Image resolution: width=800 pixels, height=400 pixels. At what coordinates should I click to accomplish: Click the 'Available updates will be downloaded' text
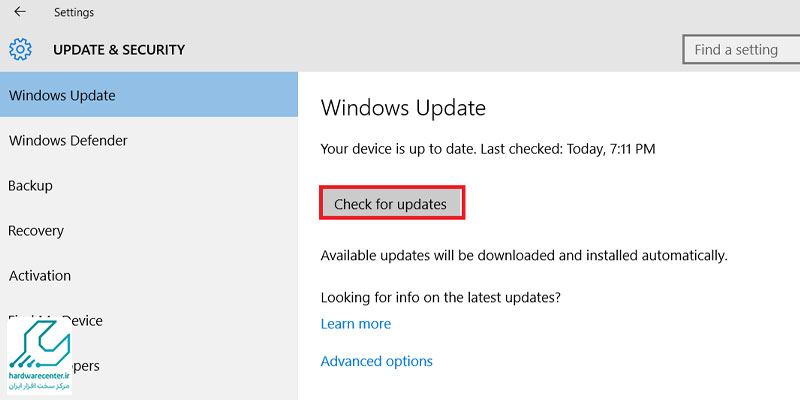524,255
